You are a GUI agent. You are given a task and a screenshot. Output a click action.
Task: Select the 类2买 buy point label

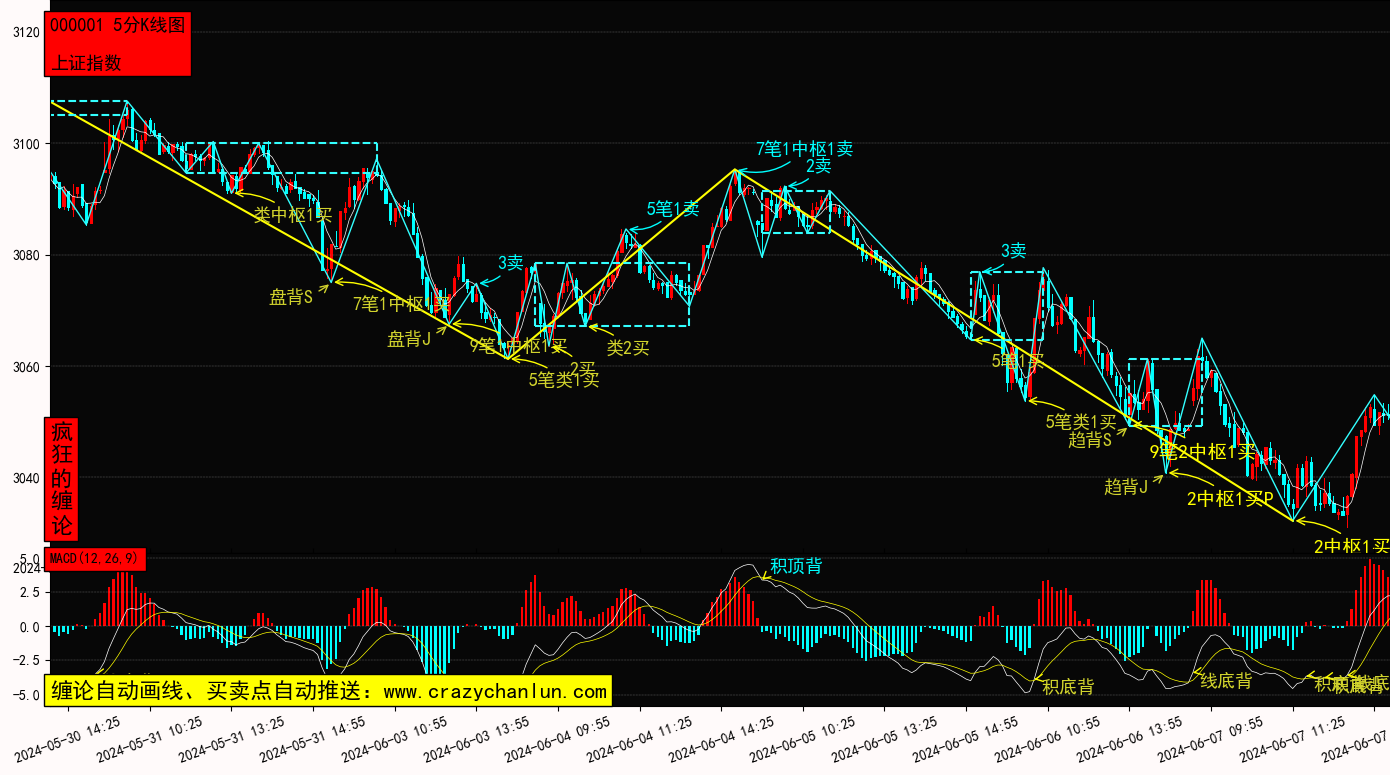[x=628, y=348]
